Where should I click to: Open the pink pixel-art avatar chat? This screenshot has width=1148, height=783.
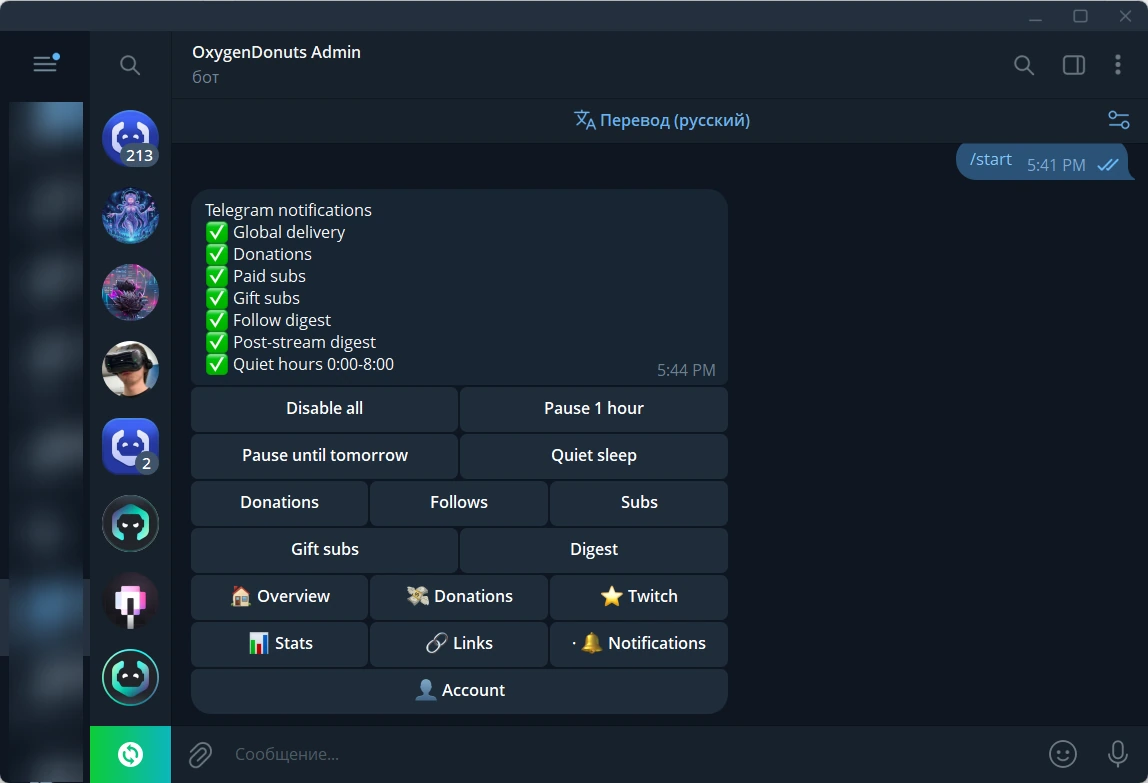click(x=130, y=601)
